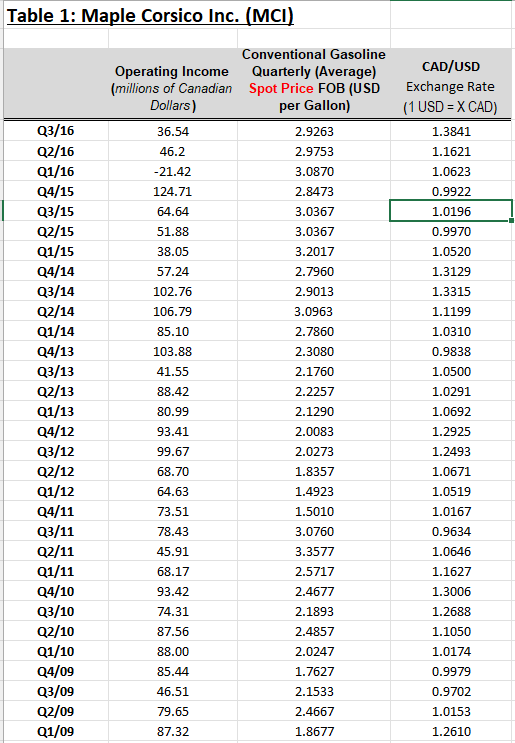The image size is (515, 743).
Task: Select the exchange rate cell 1.1050
Action: (x=451, y=631)
